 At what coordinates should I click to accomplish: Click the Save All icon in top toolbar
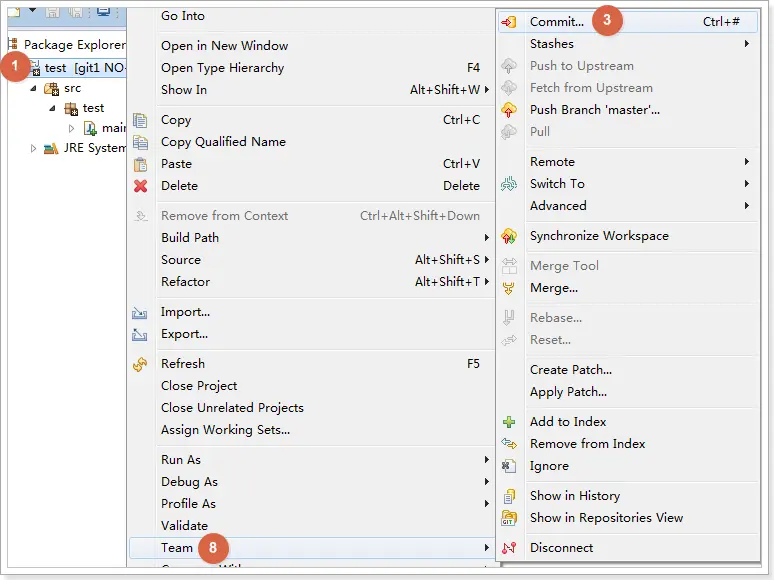[x=76, y=11]
